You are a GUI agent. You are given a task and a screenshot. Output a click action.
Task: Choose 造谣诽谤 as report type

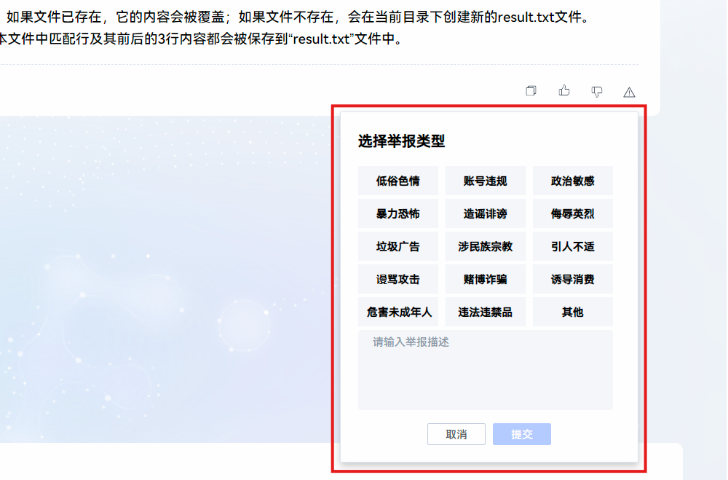(x=485, y=214)
